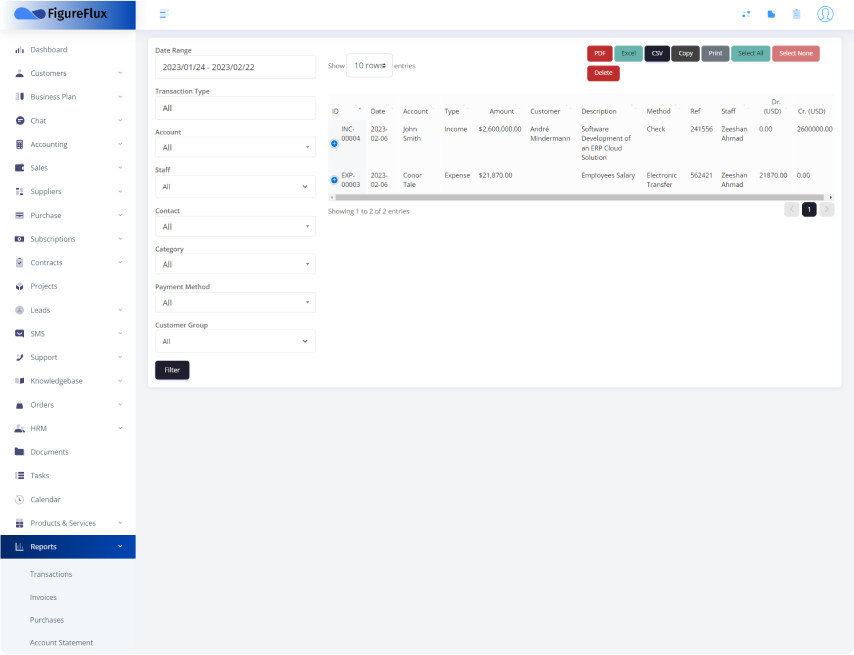Click the Tasks list icon

(20, 476)
